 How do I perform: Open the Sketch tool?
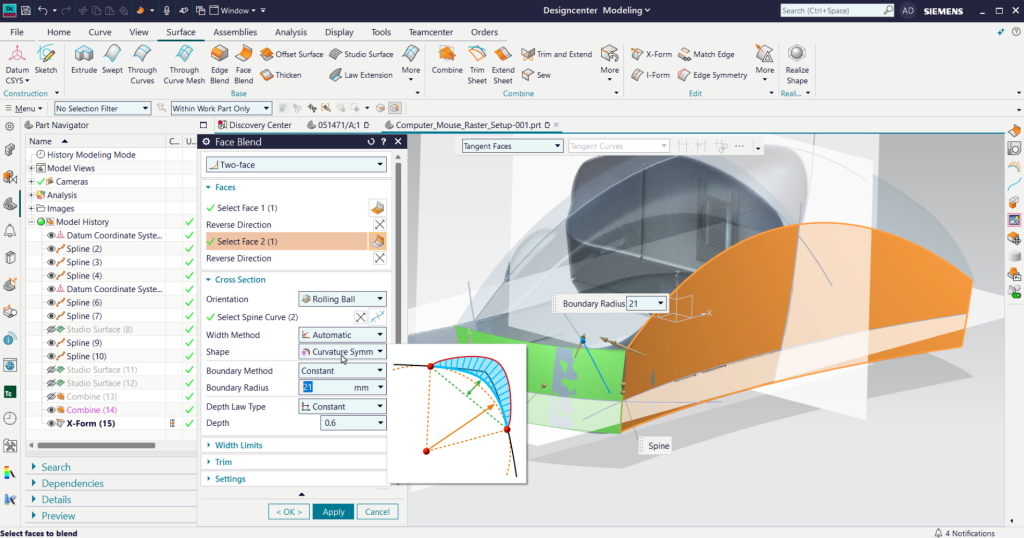click(x=46, y=59)
